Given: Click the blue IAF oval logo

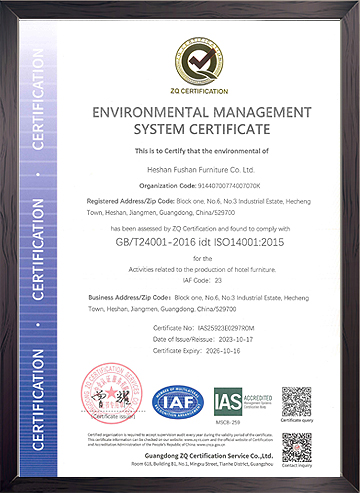Looking at the screenshot, I should [178, 402].
